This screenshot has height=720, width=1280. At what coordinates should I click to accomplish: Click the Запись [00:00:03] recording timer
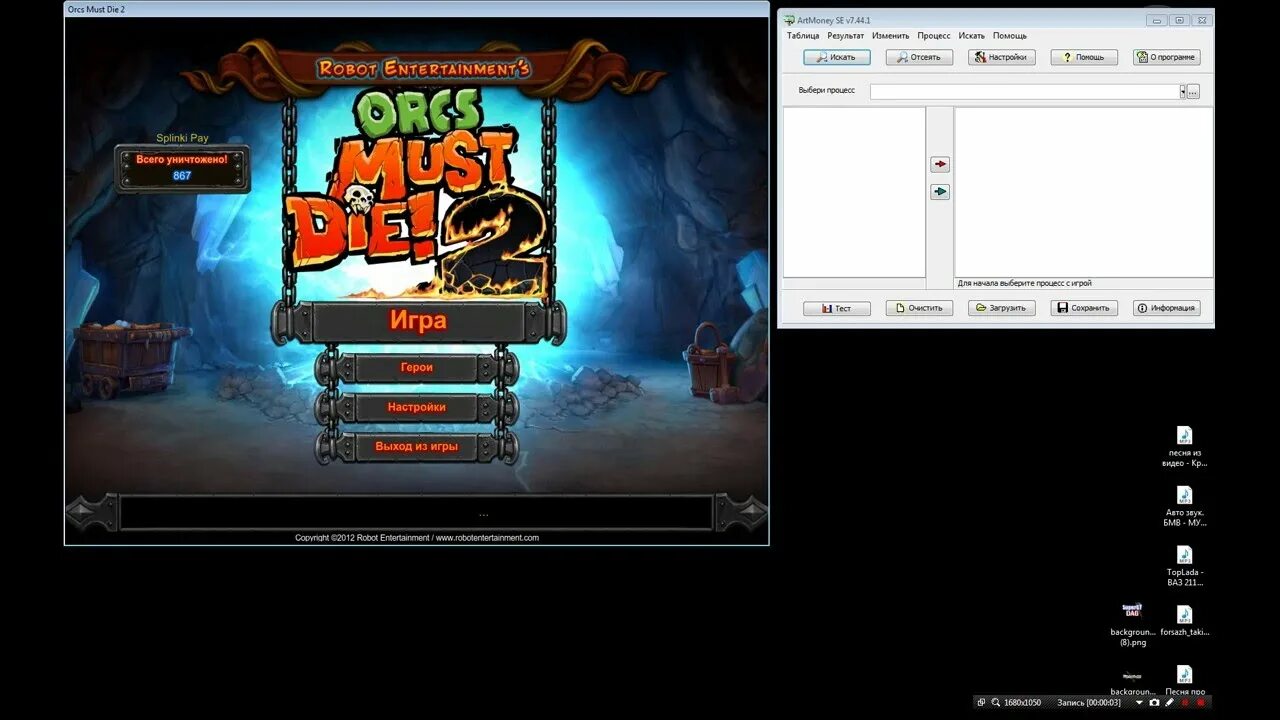[x=1088, y=703]
